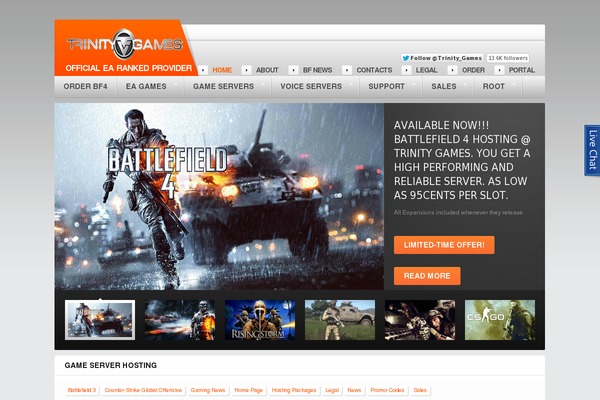The height and width of the screenshot is (400, 600).
Task: Click the Battlefield 4 banner image
Action: [x=219, y=196]
